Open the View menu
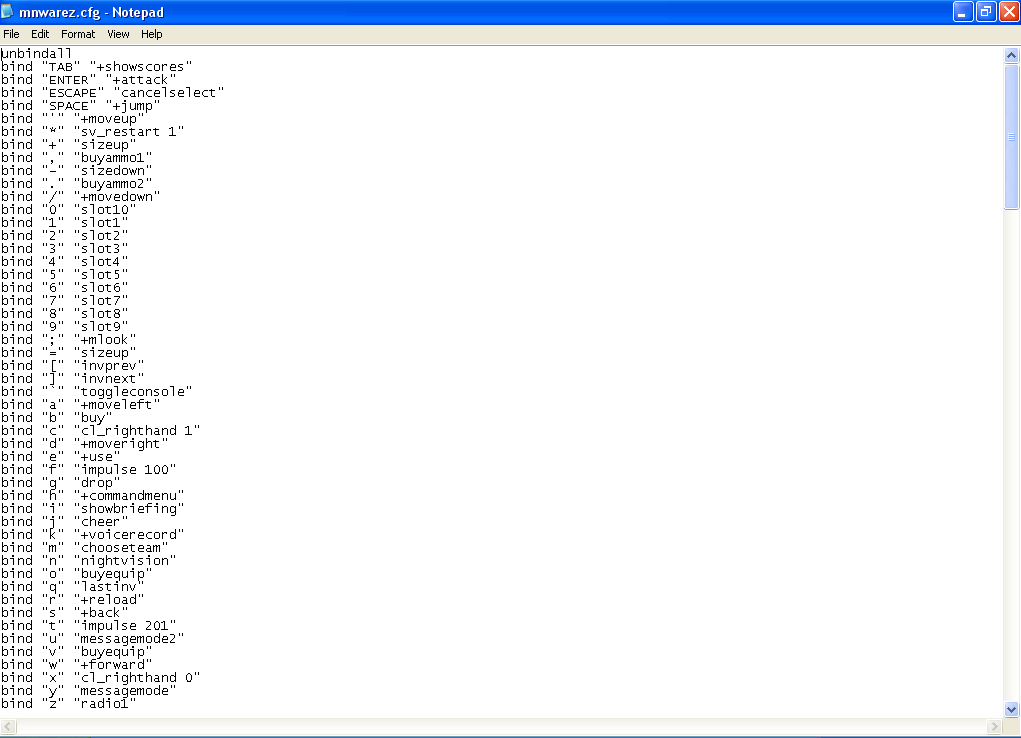This screenshot has height=738, width=1021. pyautogui.click(x=118, y=34)
